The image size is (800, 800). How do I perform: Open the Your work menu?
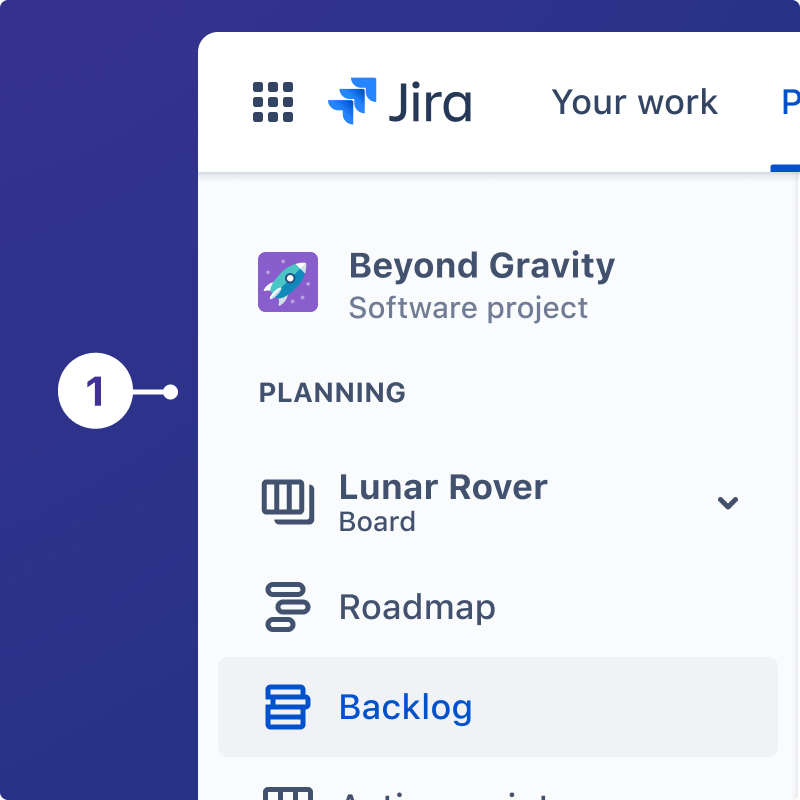(635, 102)
